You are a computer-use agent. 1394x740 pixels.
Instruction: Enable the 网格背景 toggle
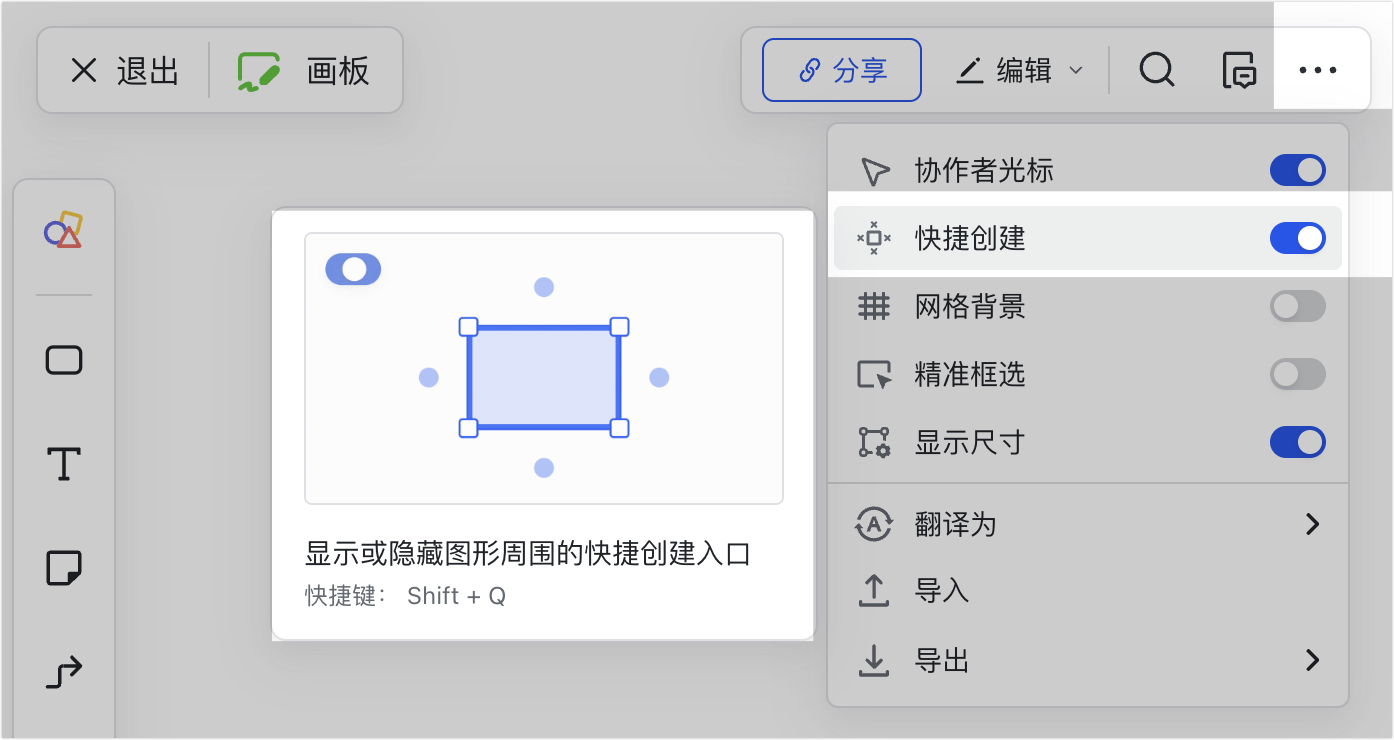[x=1297, y=306]
